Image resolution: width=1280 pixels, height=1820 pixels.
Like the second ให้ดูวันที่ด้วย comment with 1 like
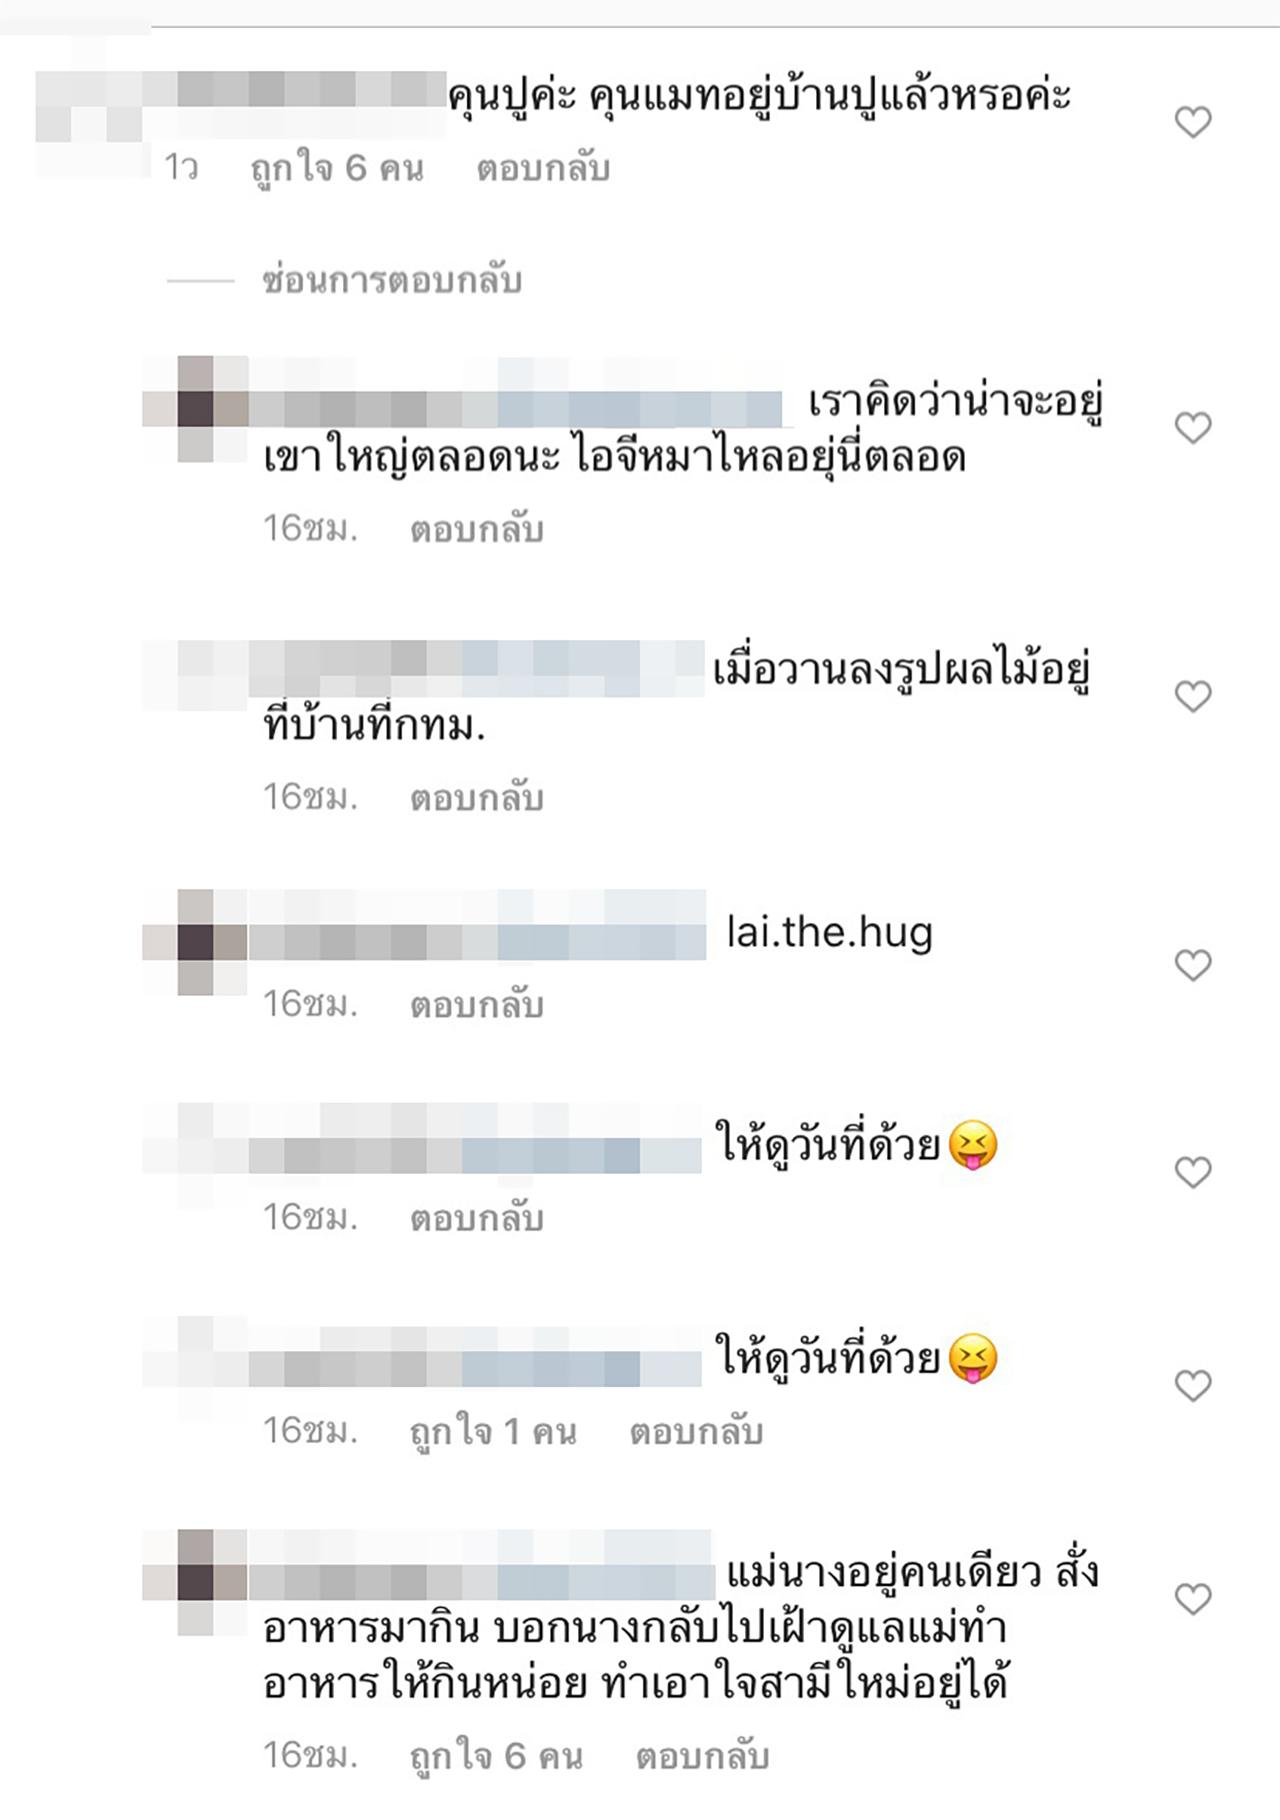[x=1192, y=1385]
